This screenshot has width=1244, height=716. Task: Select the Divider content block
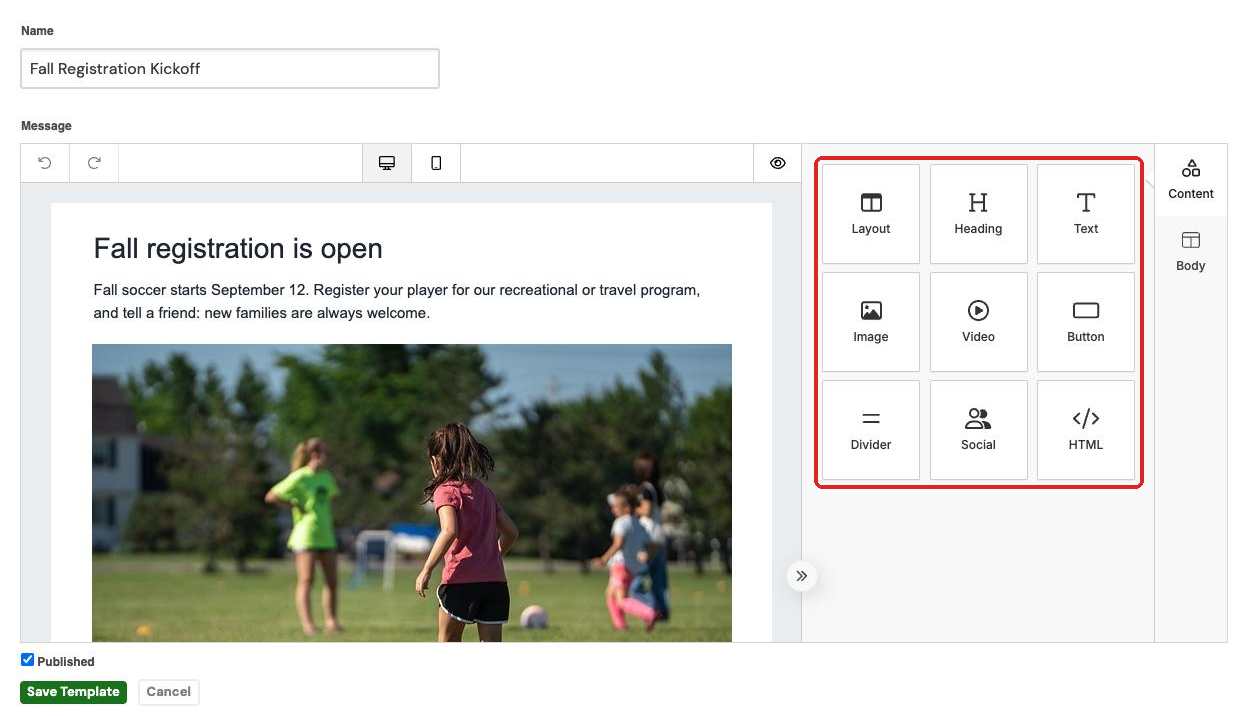pyautogui.click(x=871, y=430)
